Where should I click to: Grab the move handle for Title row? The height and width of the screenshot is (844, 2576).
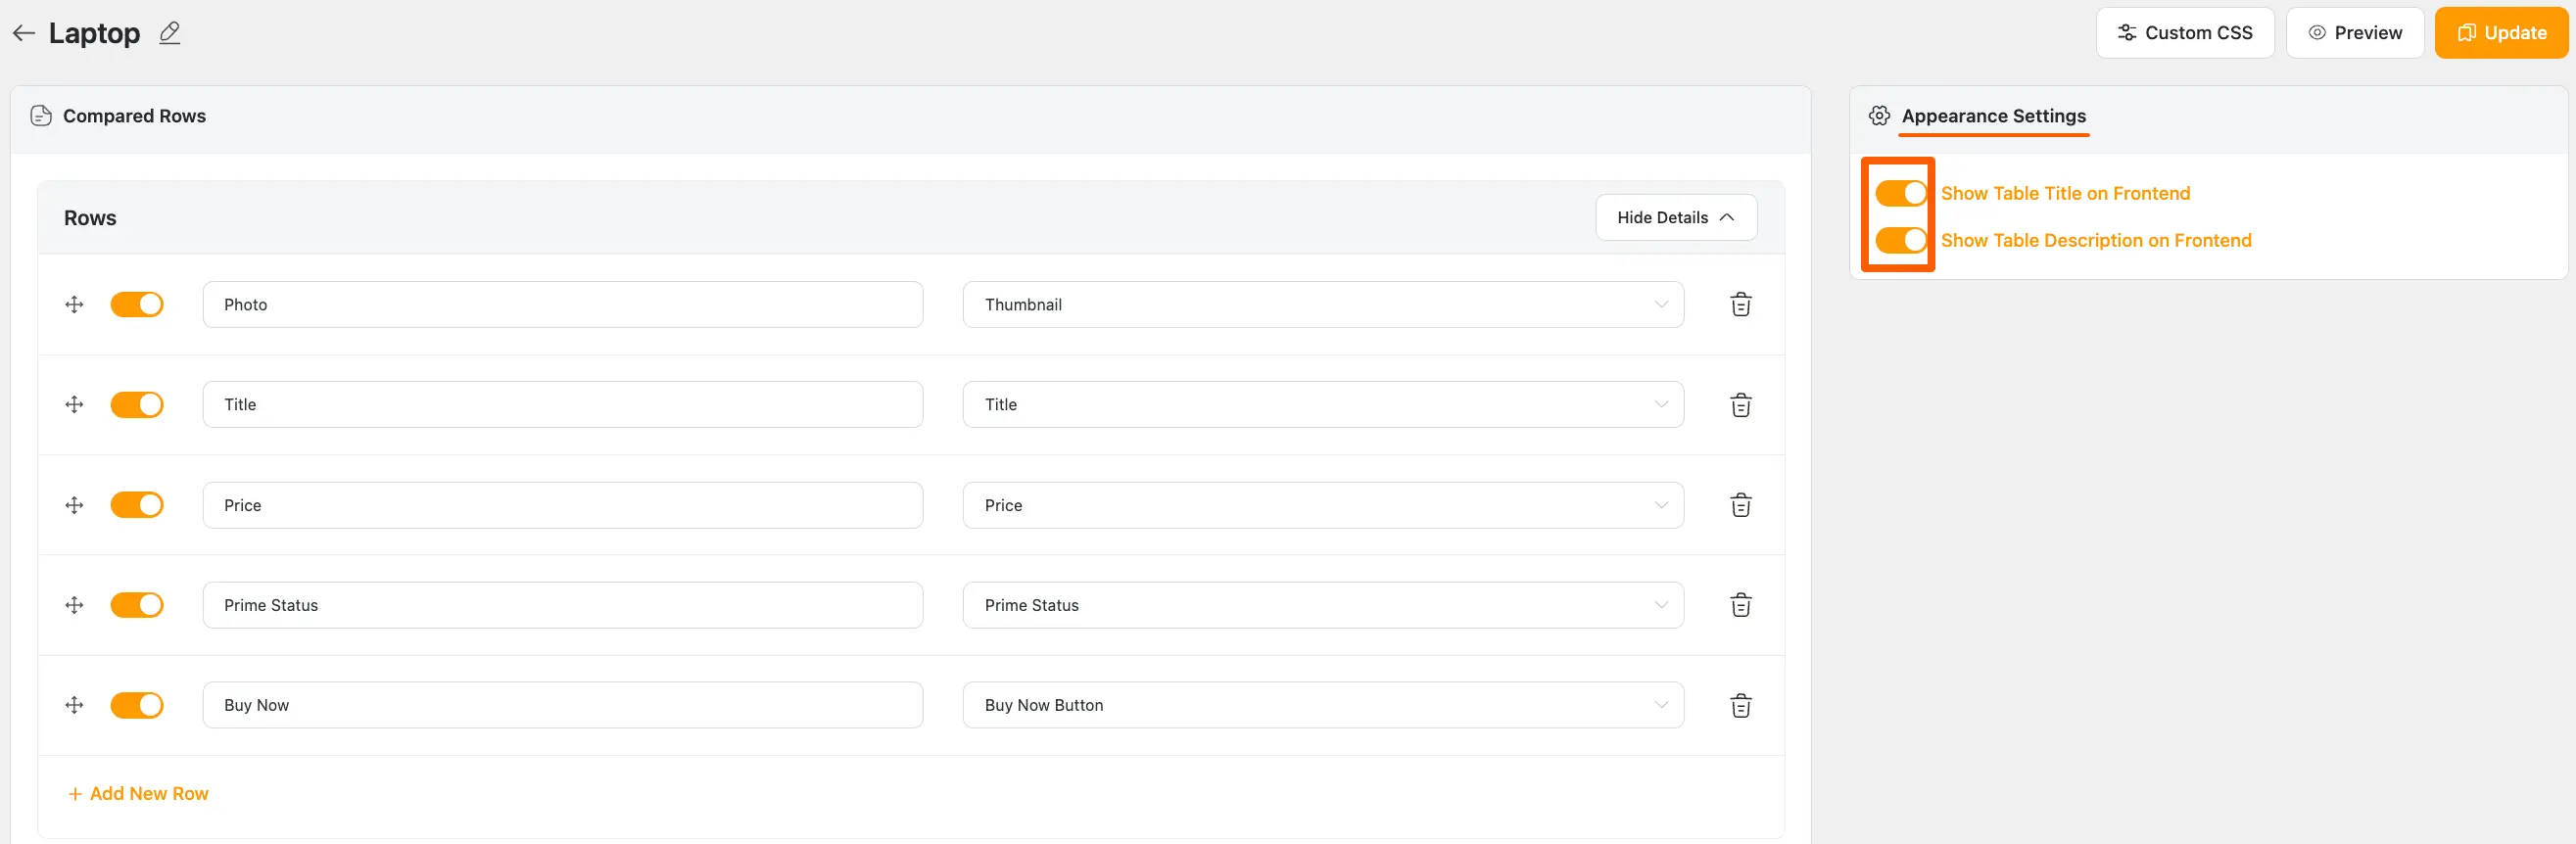[x=74, y=405]
